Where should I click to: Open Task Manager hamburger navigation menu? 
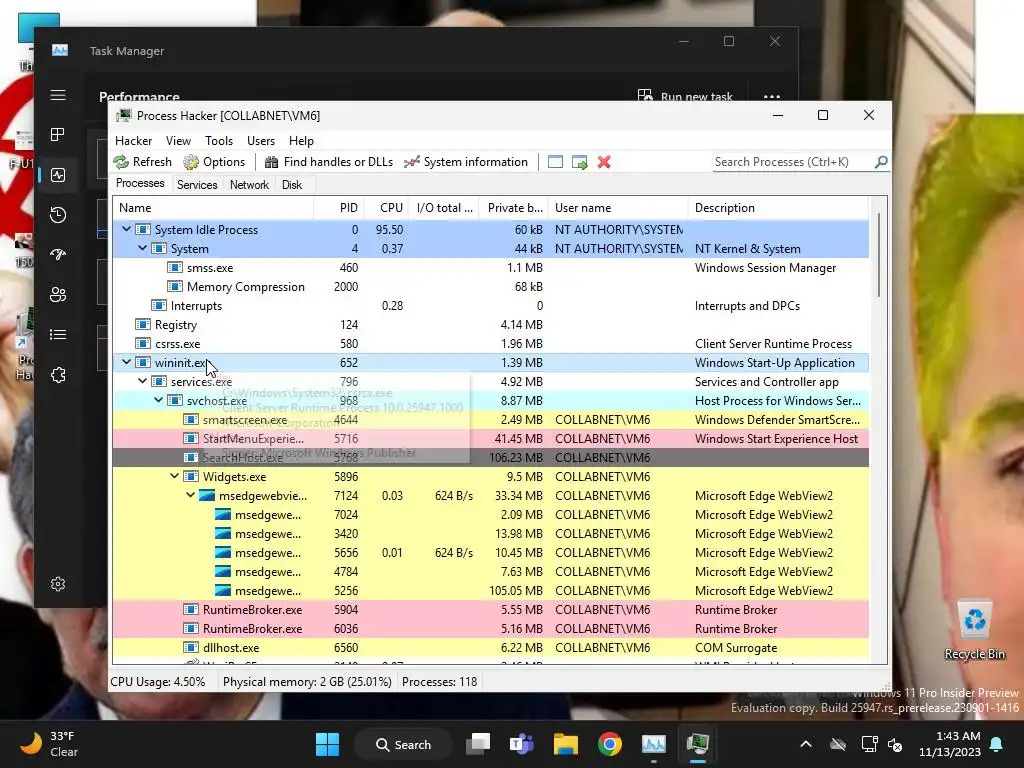[58, 95]
